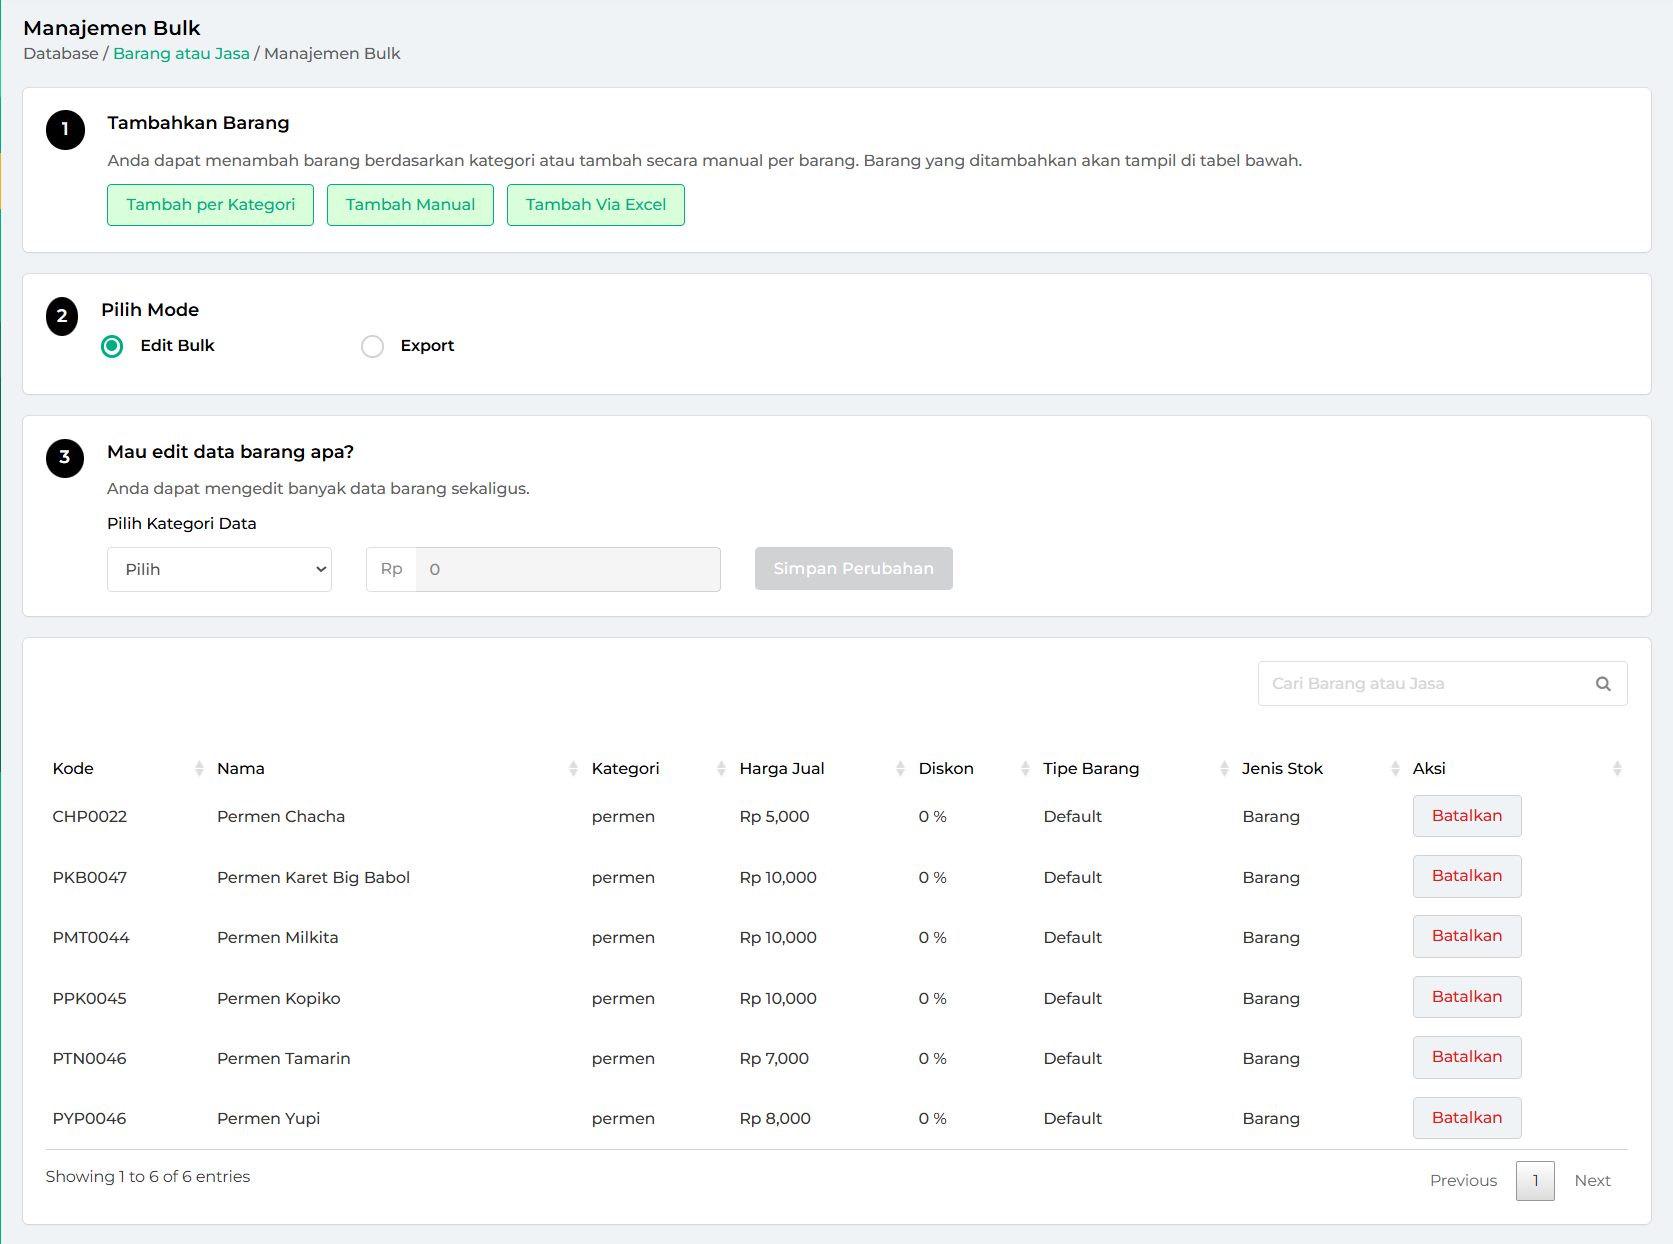This screenshot has width=1673, height=1244.
Task: Click code cell PKB0047
Action: [90, 878]
